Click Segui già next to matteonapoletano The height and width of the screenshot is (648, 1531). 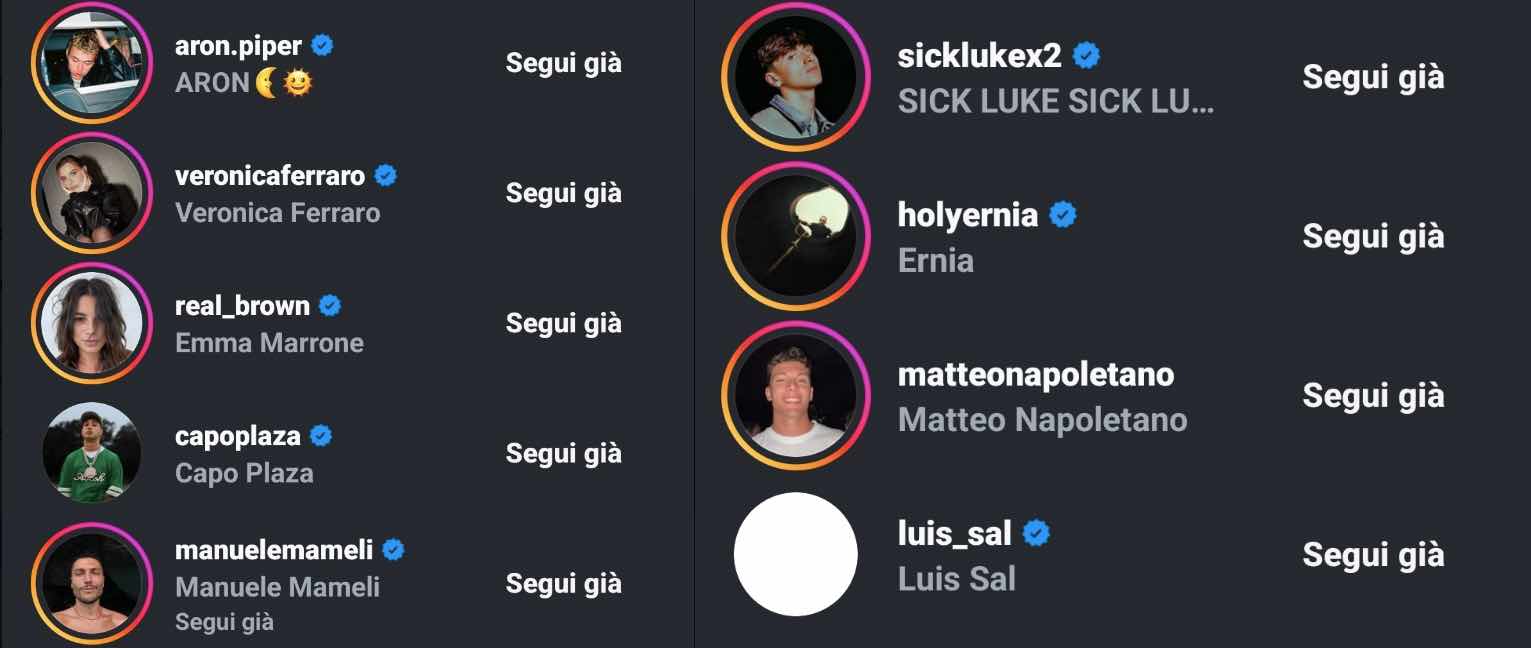pyautogui.click(x=1373, y=395)
